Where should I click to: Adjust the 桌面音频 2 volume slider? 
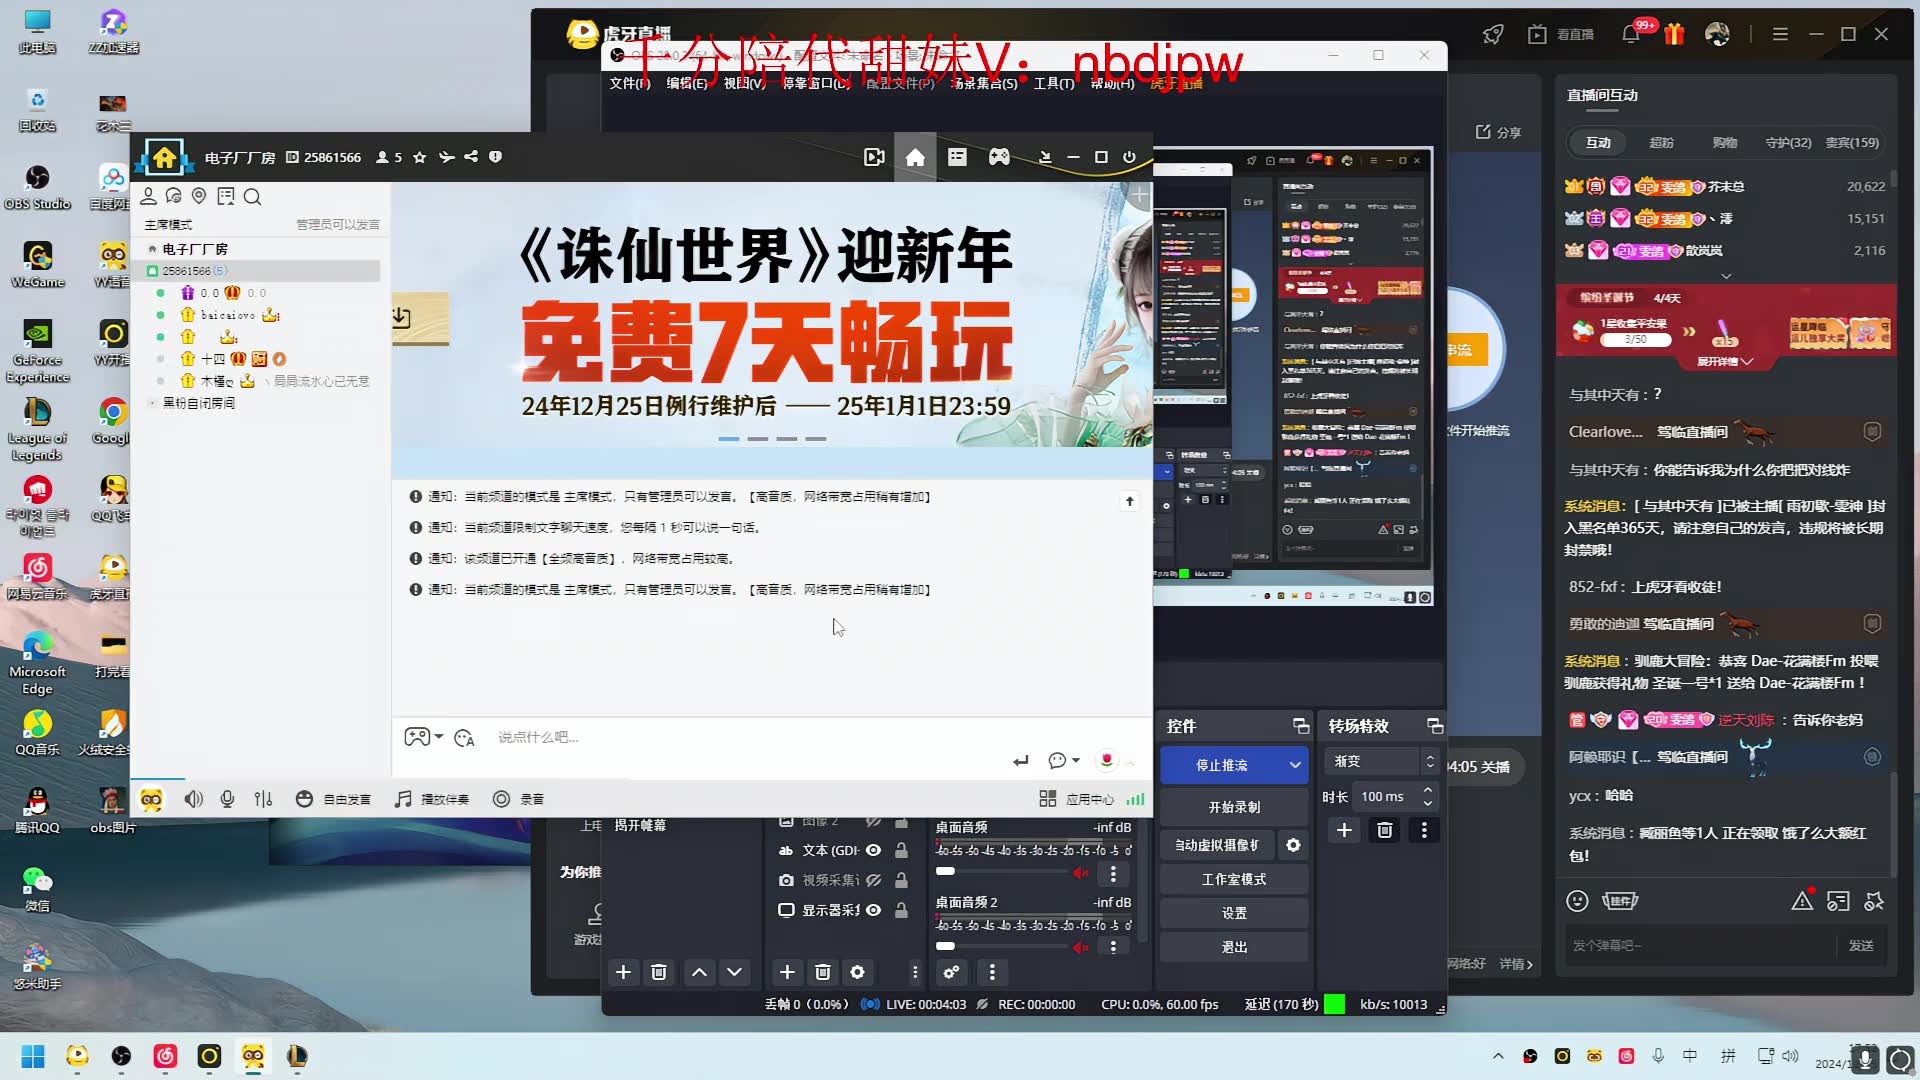[x=1000, y=946]
